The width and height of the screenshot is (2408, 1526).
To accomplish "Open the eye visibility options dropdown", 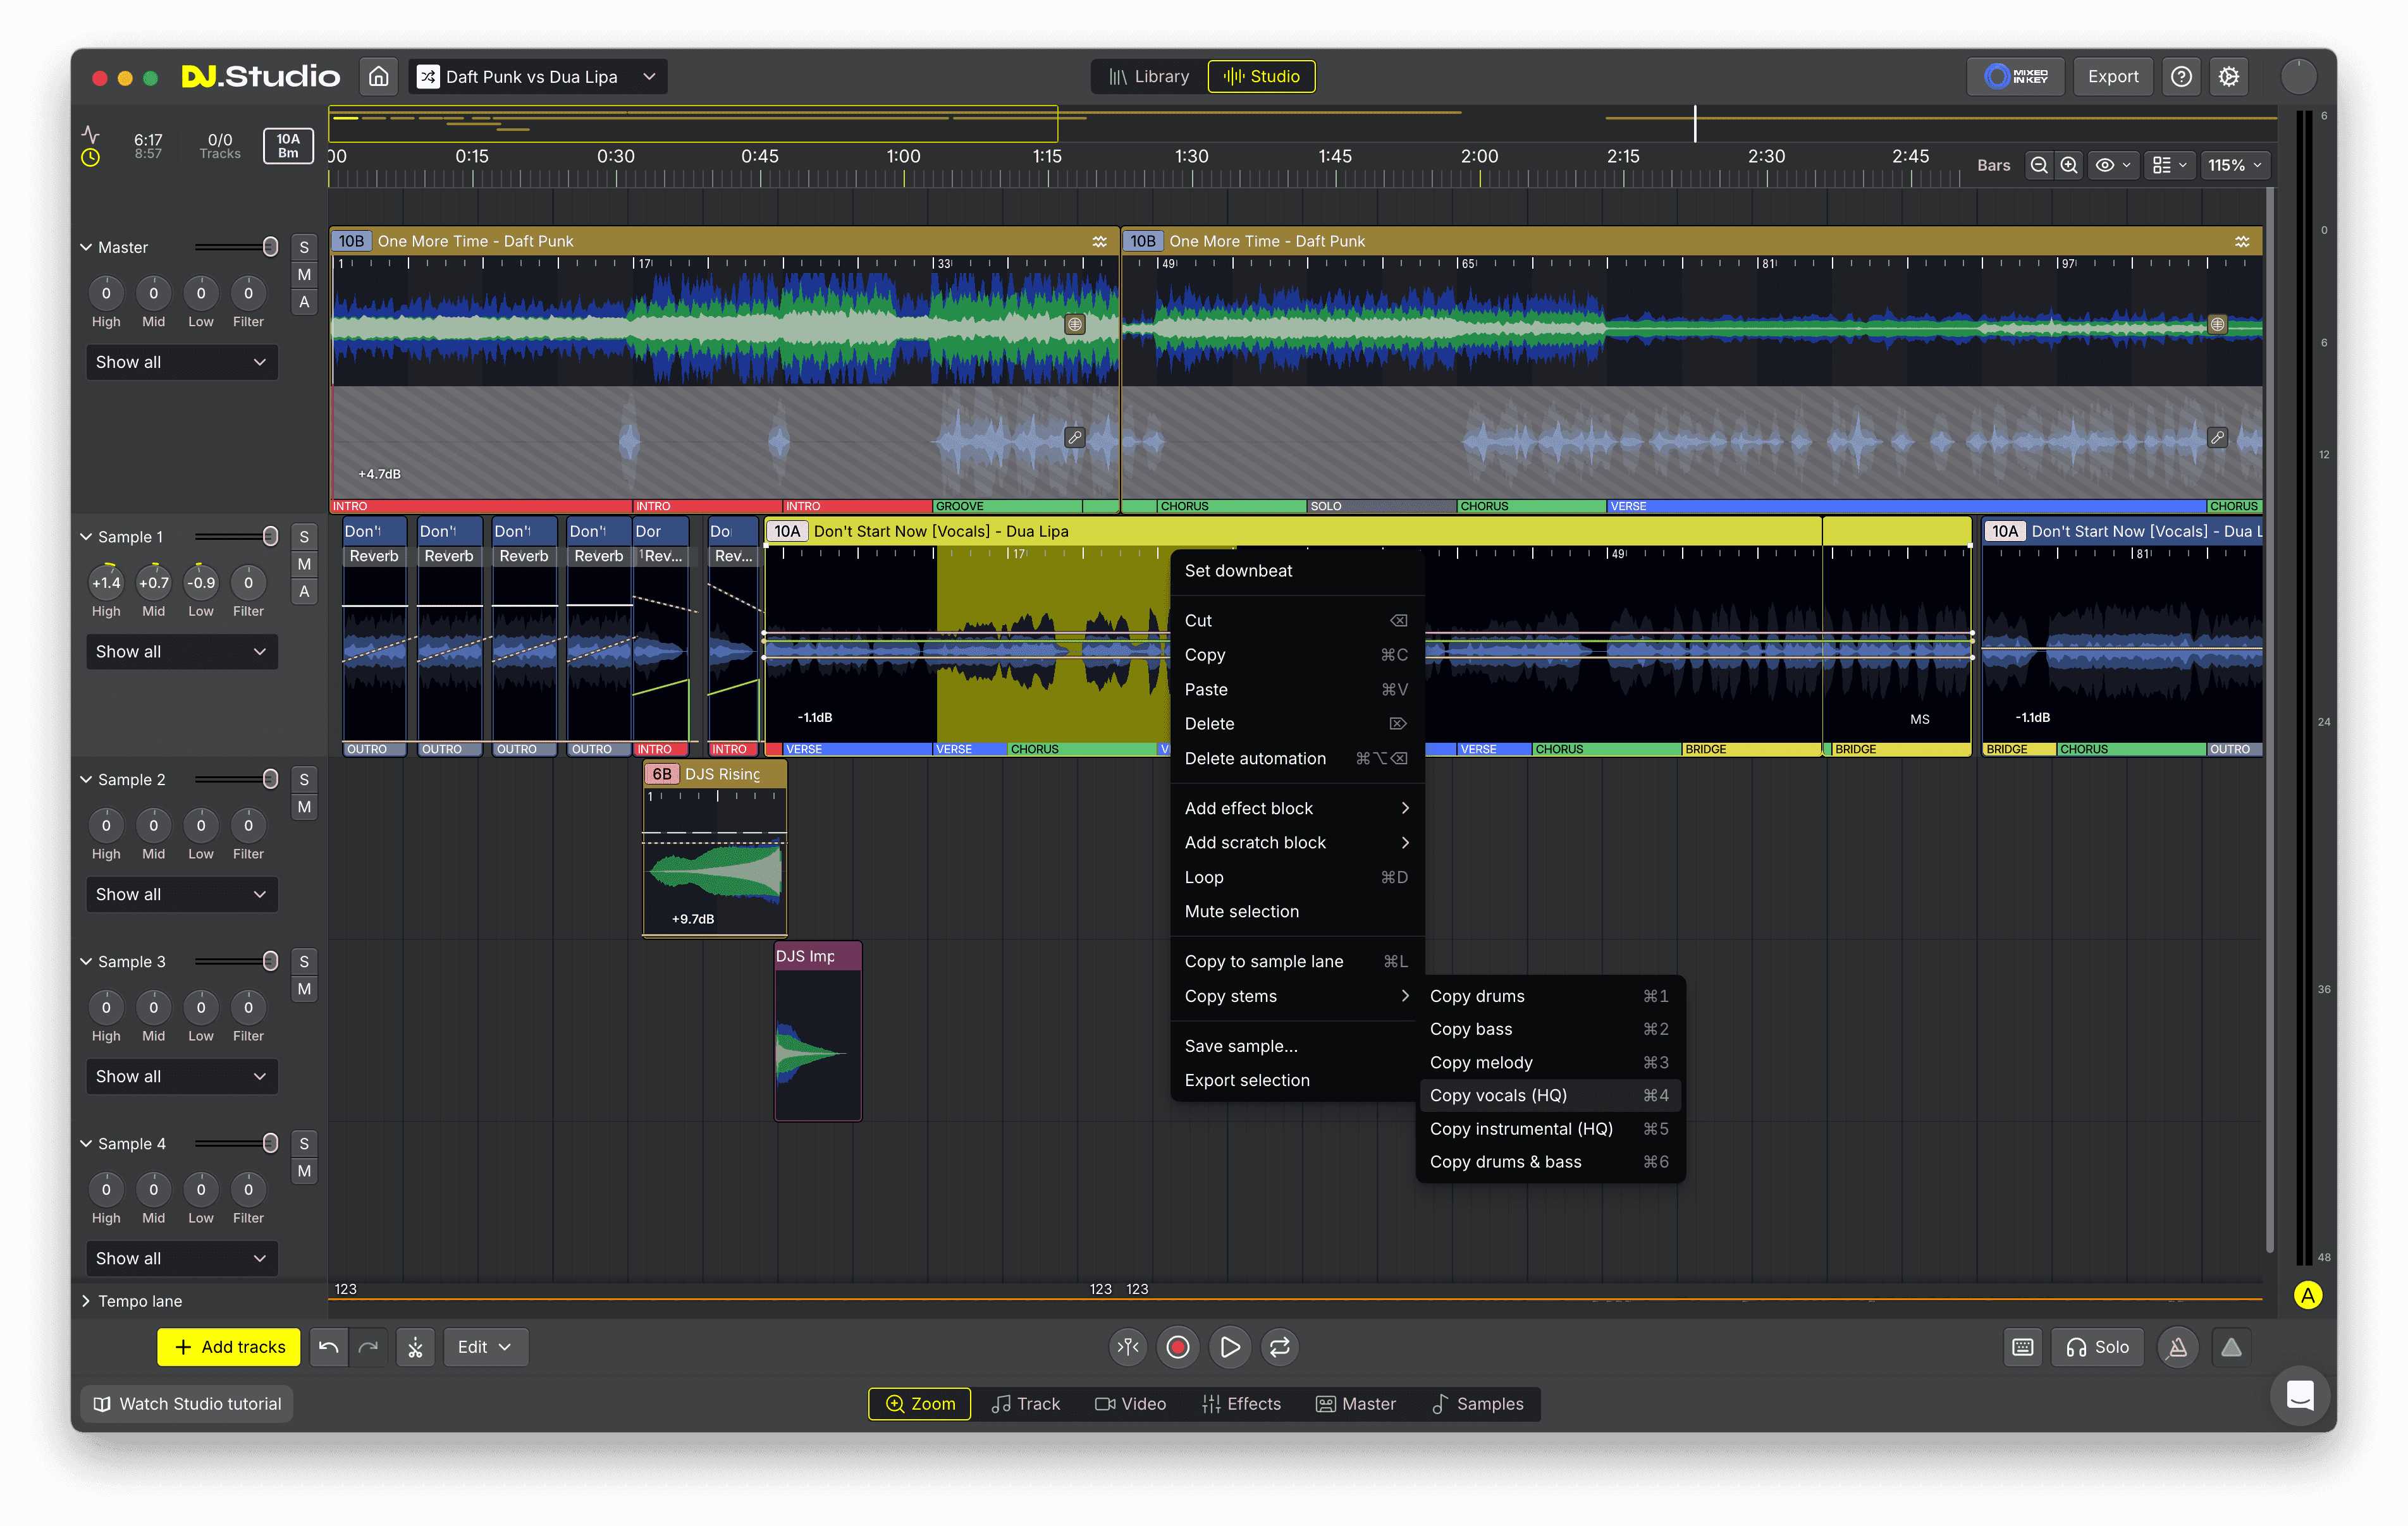I will click(x=2113, y=165).
